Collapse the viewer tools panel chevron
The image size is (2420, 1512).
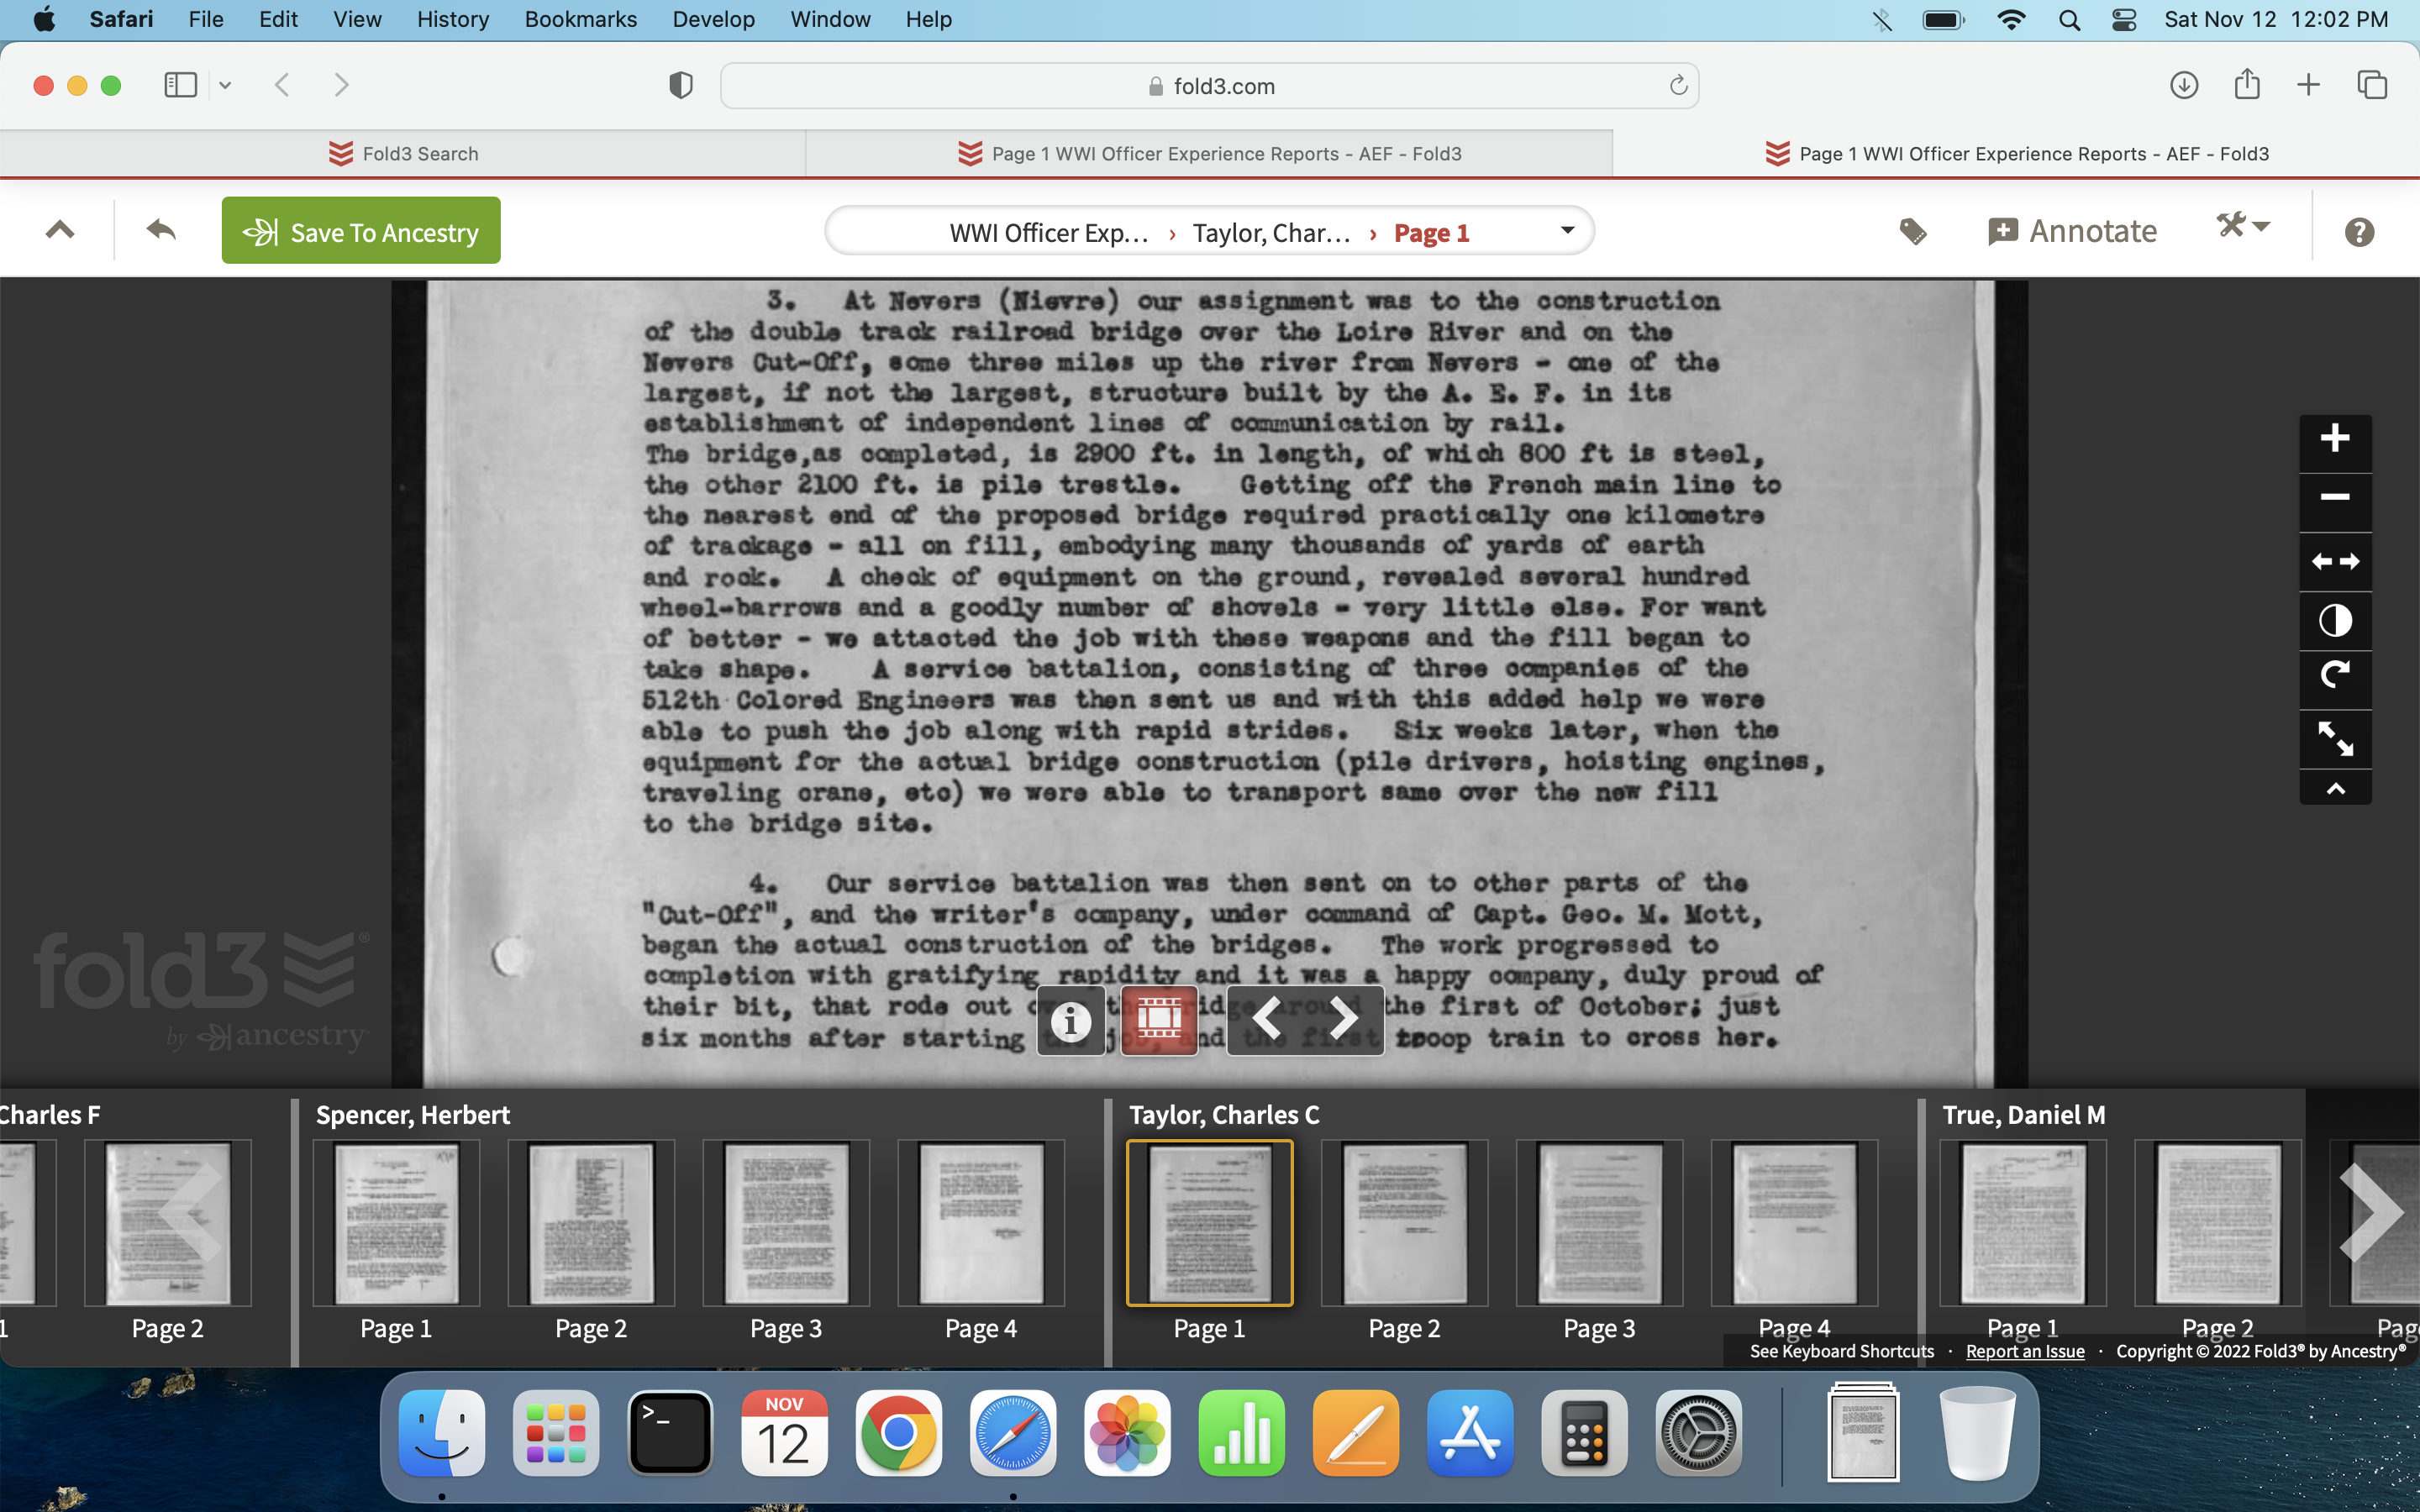pos(2334,789)
